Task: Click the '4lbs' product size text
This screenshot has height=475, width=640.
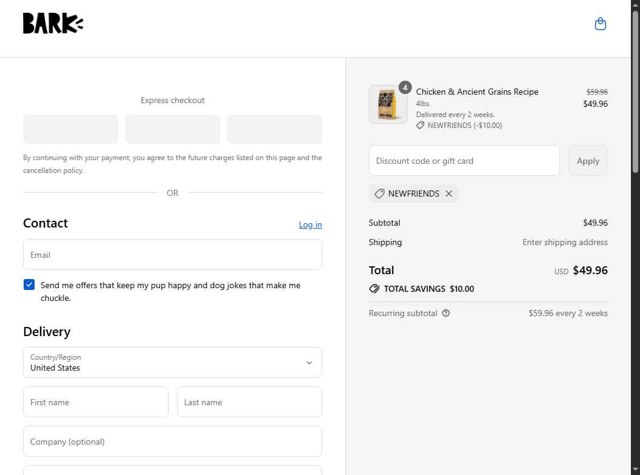Action: [422, 104]
